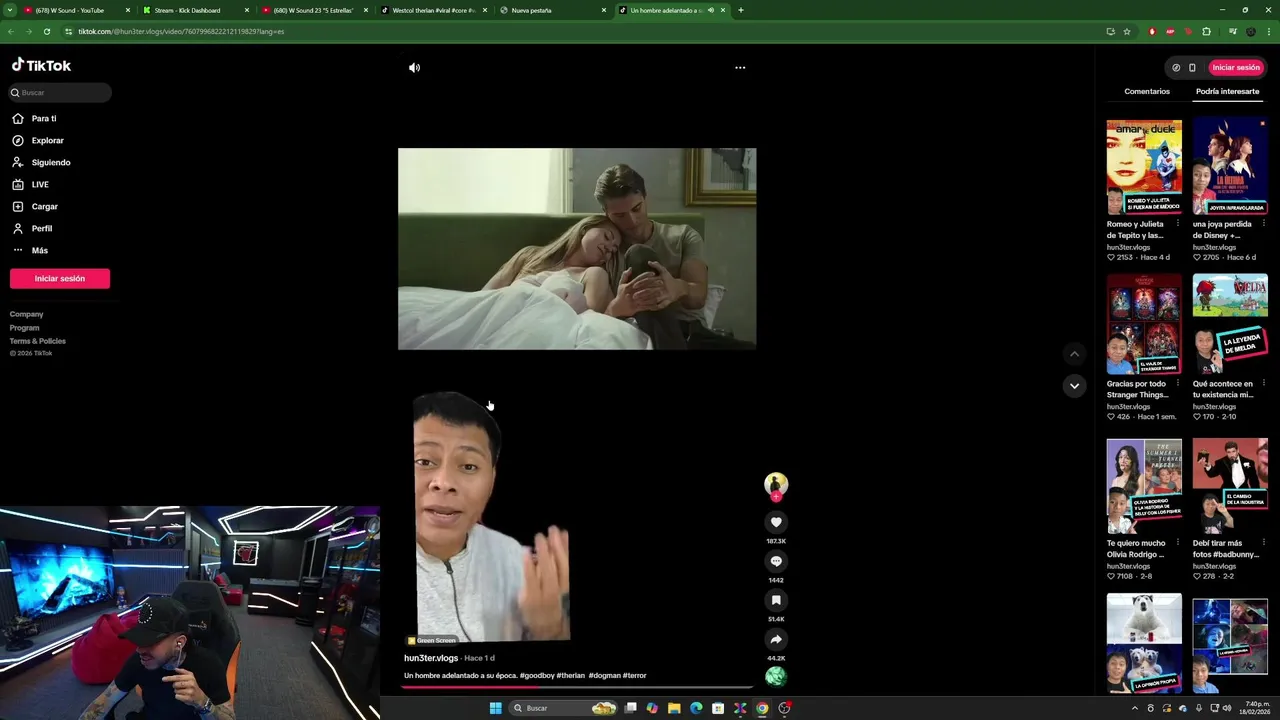Click the TikTok logo

tap(41, 65)
